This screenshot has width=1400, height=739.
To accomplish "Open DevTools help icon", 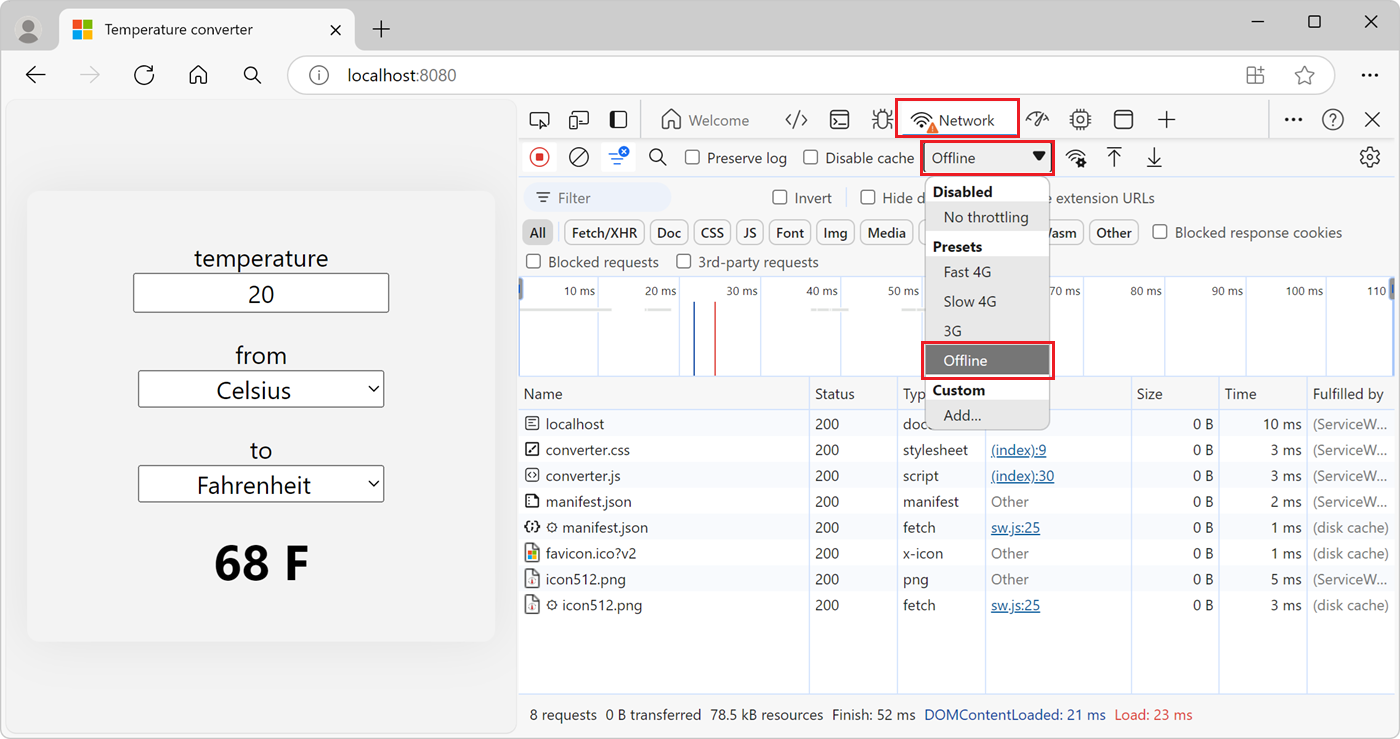I will [1333, 120].
